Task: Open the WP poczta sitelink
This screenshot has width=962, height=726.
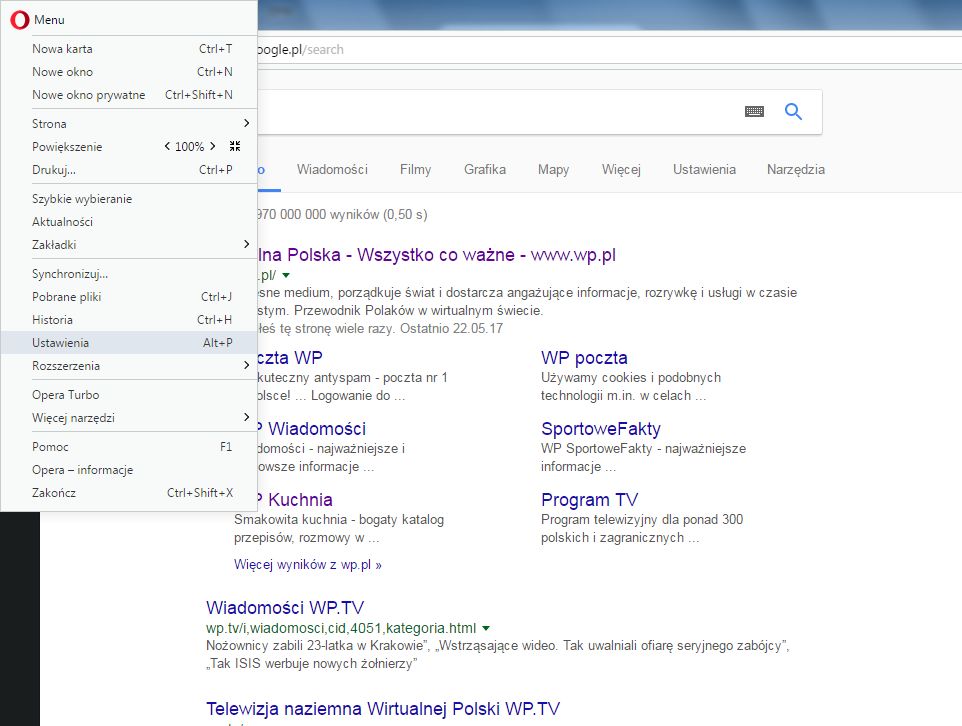Action: [584, 358]
